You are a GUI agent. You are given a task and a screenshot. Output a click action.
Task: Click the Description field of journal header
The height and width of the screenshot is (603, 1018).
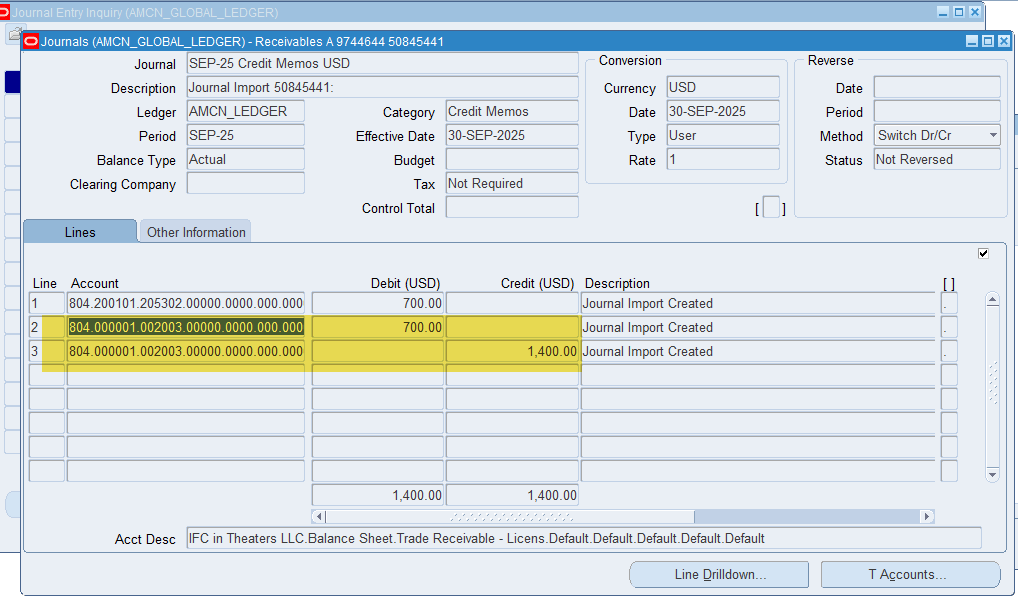pyautogui.click(x=382, y=87)
